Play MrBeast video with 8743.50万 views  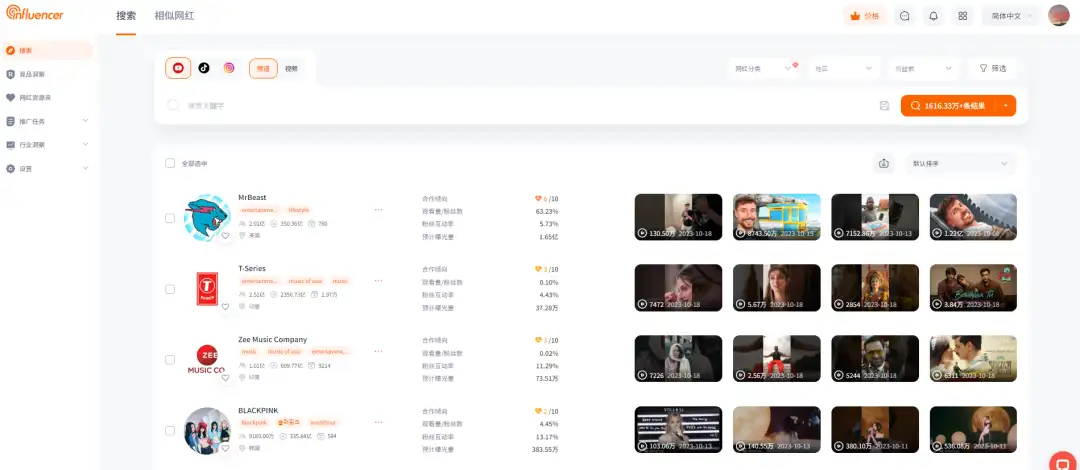click(776, 217)
